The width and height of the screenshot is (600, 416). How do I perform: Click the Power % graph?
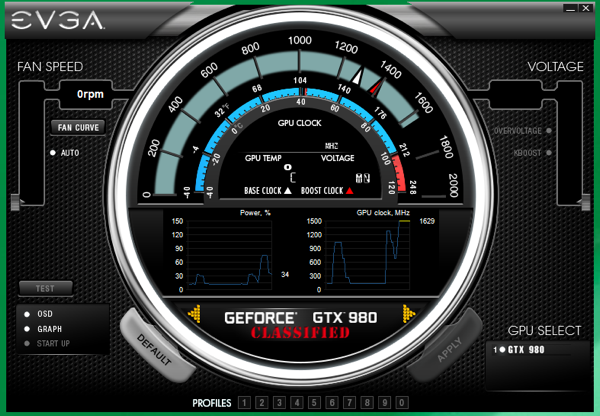(230, 255)
